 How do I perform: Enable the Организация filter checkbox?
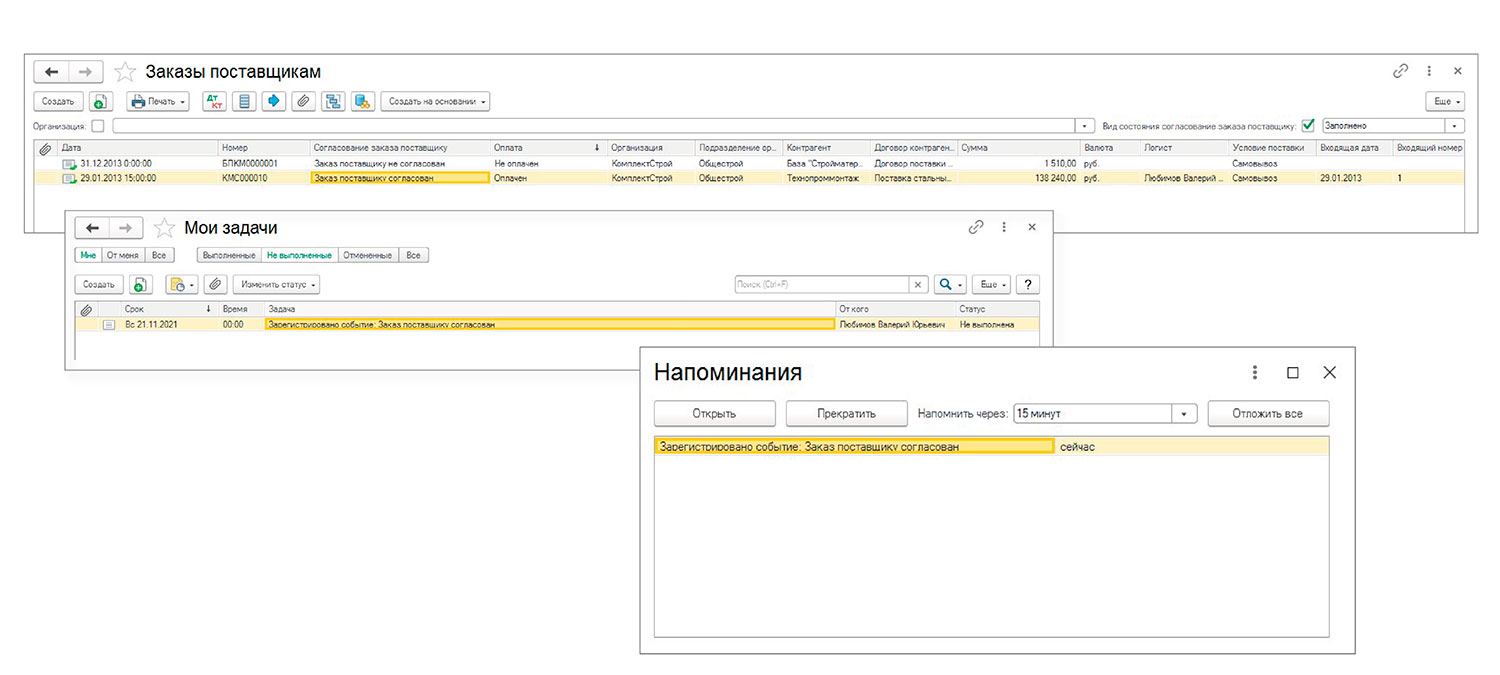tap(97, 126)
